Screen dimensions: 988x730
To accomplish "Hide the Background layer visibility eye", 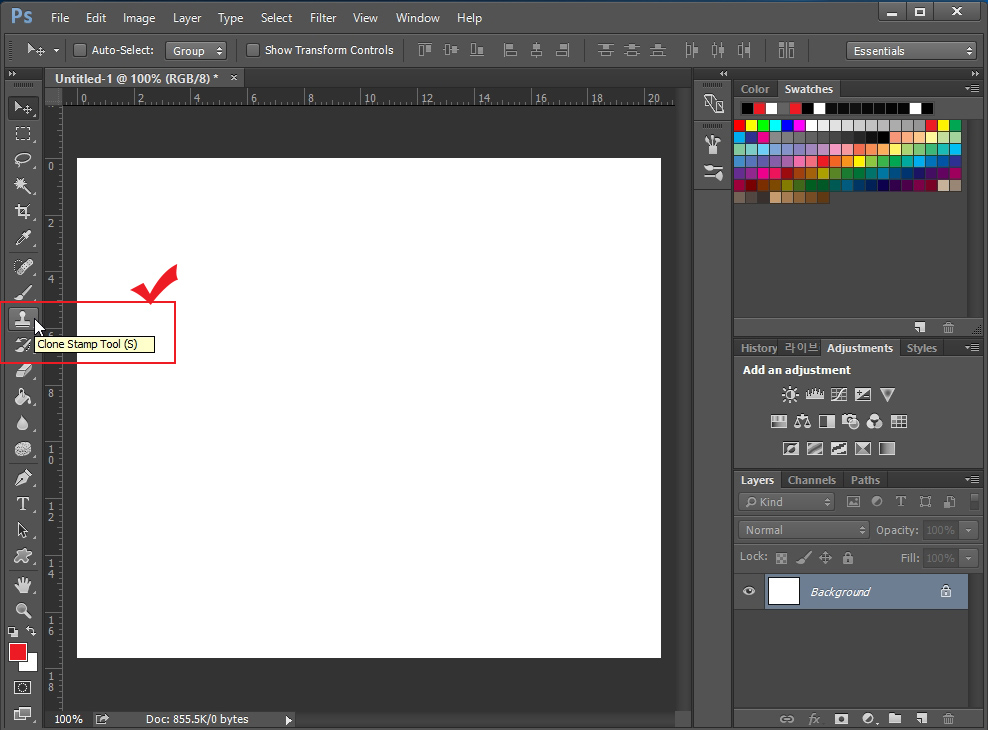I will click(749, 591).
